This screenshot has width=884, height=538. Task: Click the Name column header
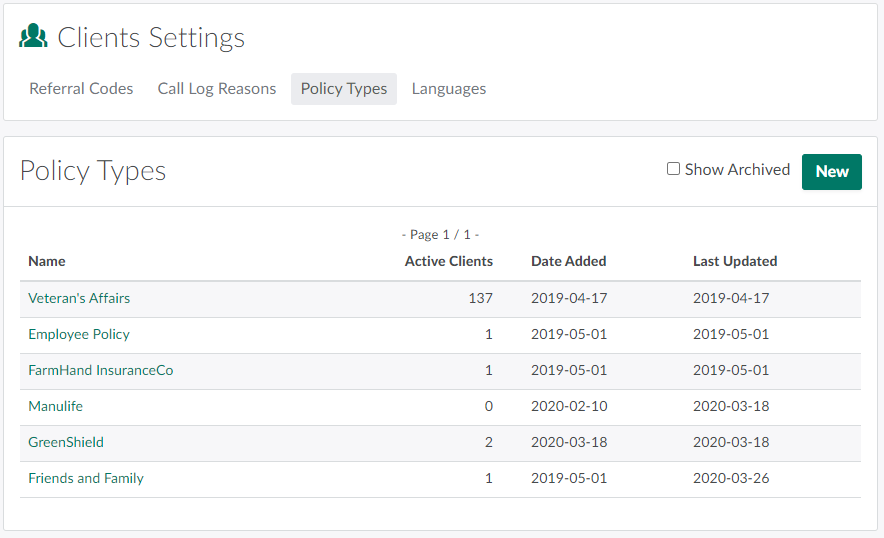[47, 261]
